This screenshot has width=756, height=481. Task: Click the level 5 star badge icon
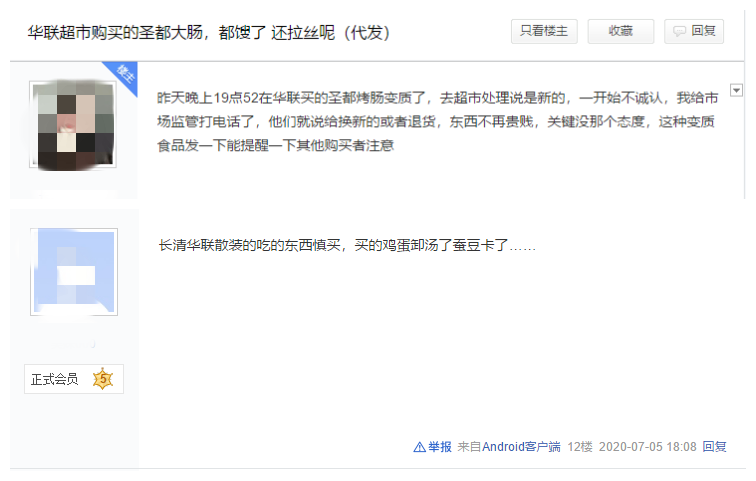[103, 379]
